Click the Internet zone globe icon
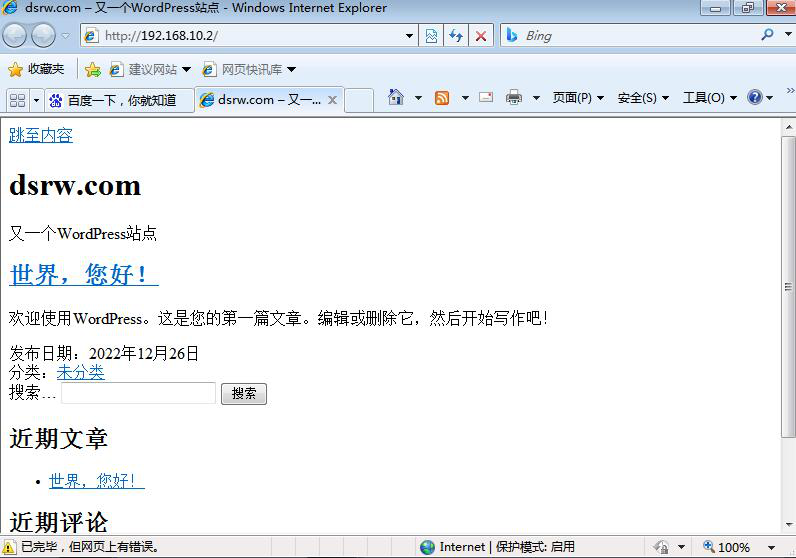The height and width of the screenshot is (558, 796). tap(427, 547)
